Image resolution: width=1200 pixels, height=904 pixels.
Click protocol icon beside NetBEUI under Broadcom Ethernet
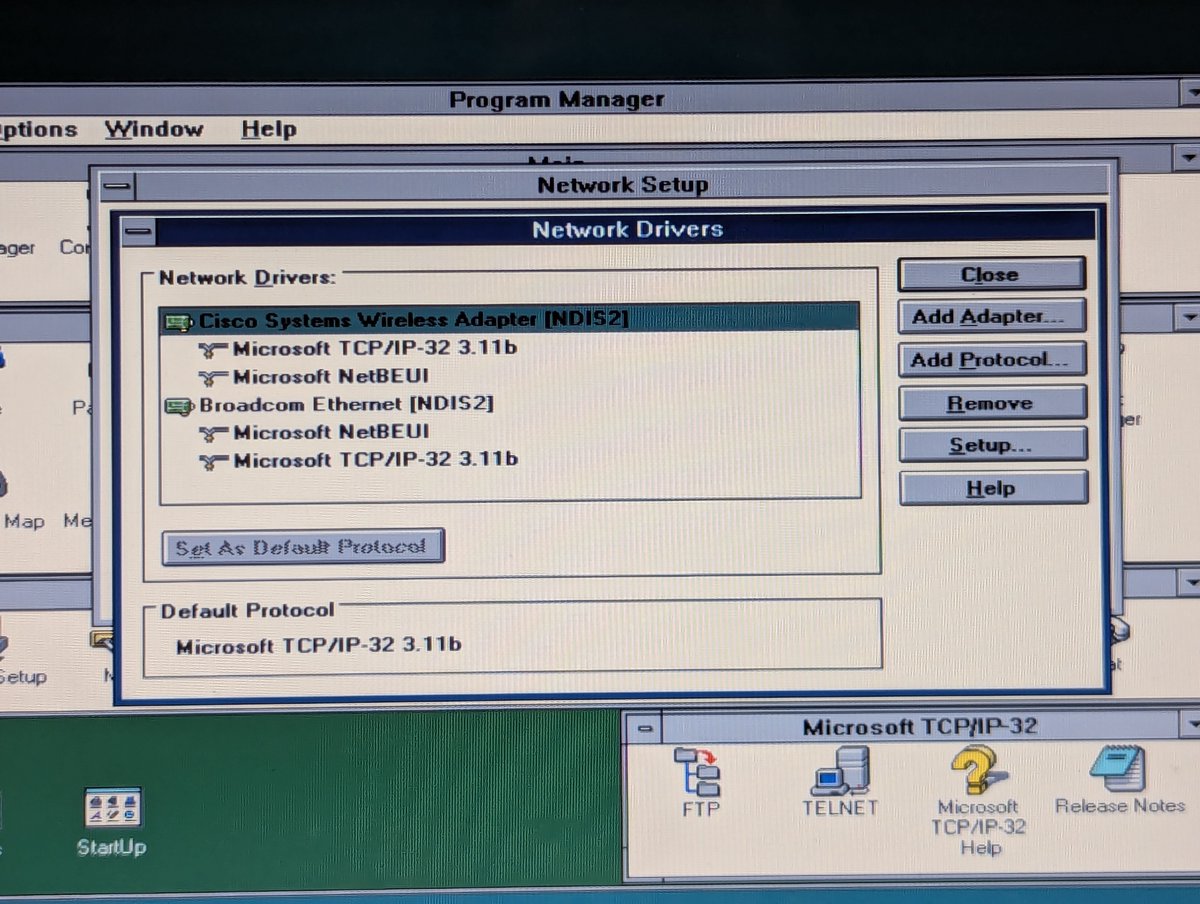click(x=213, y=433)
